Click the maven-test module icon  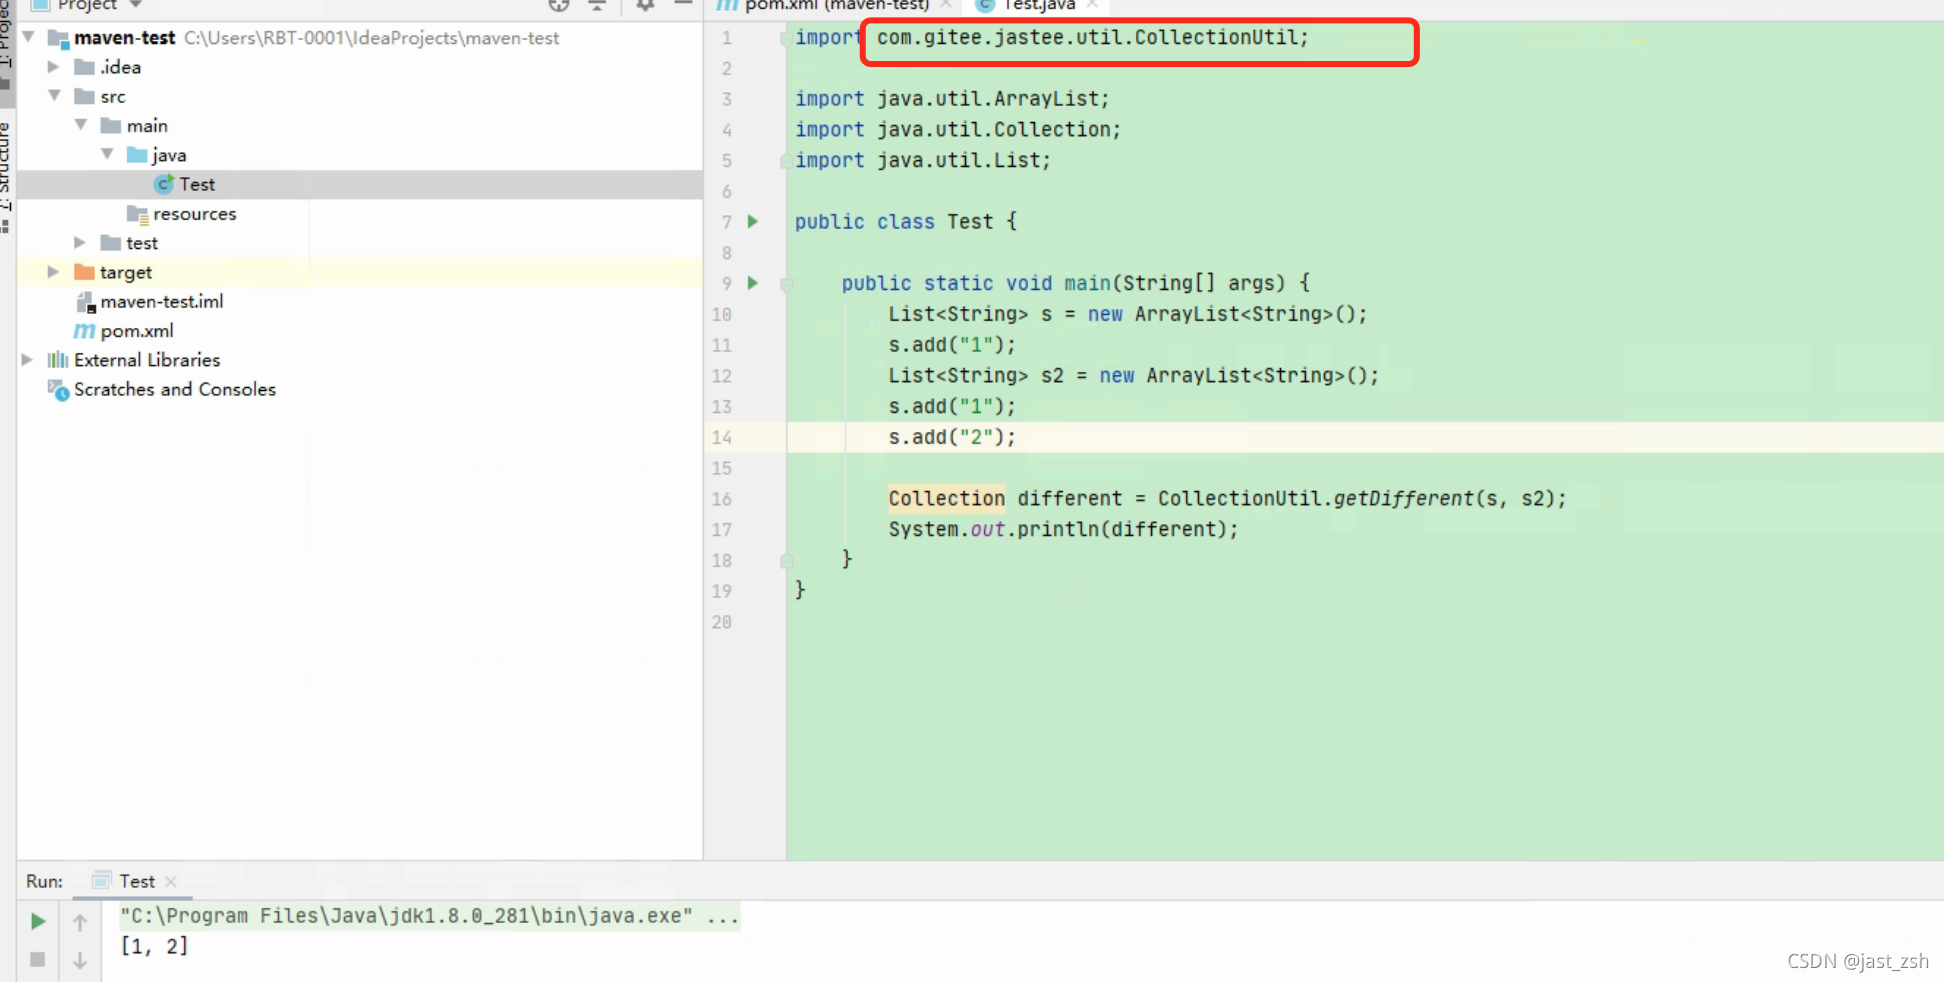[x=59, y=39]
